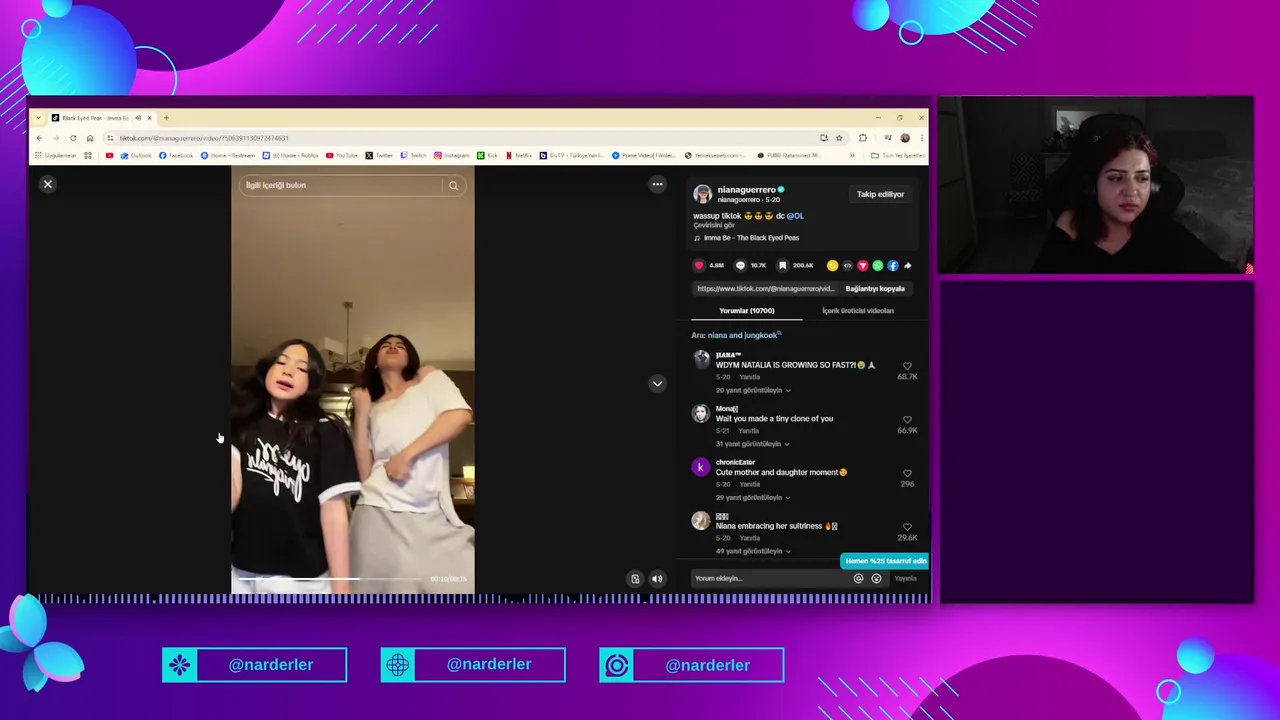Open the Uygulamalar apps shortcut
This screenshot has width=1280, height=720.
coord(55,155)
